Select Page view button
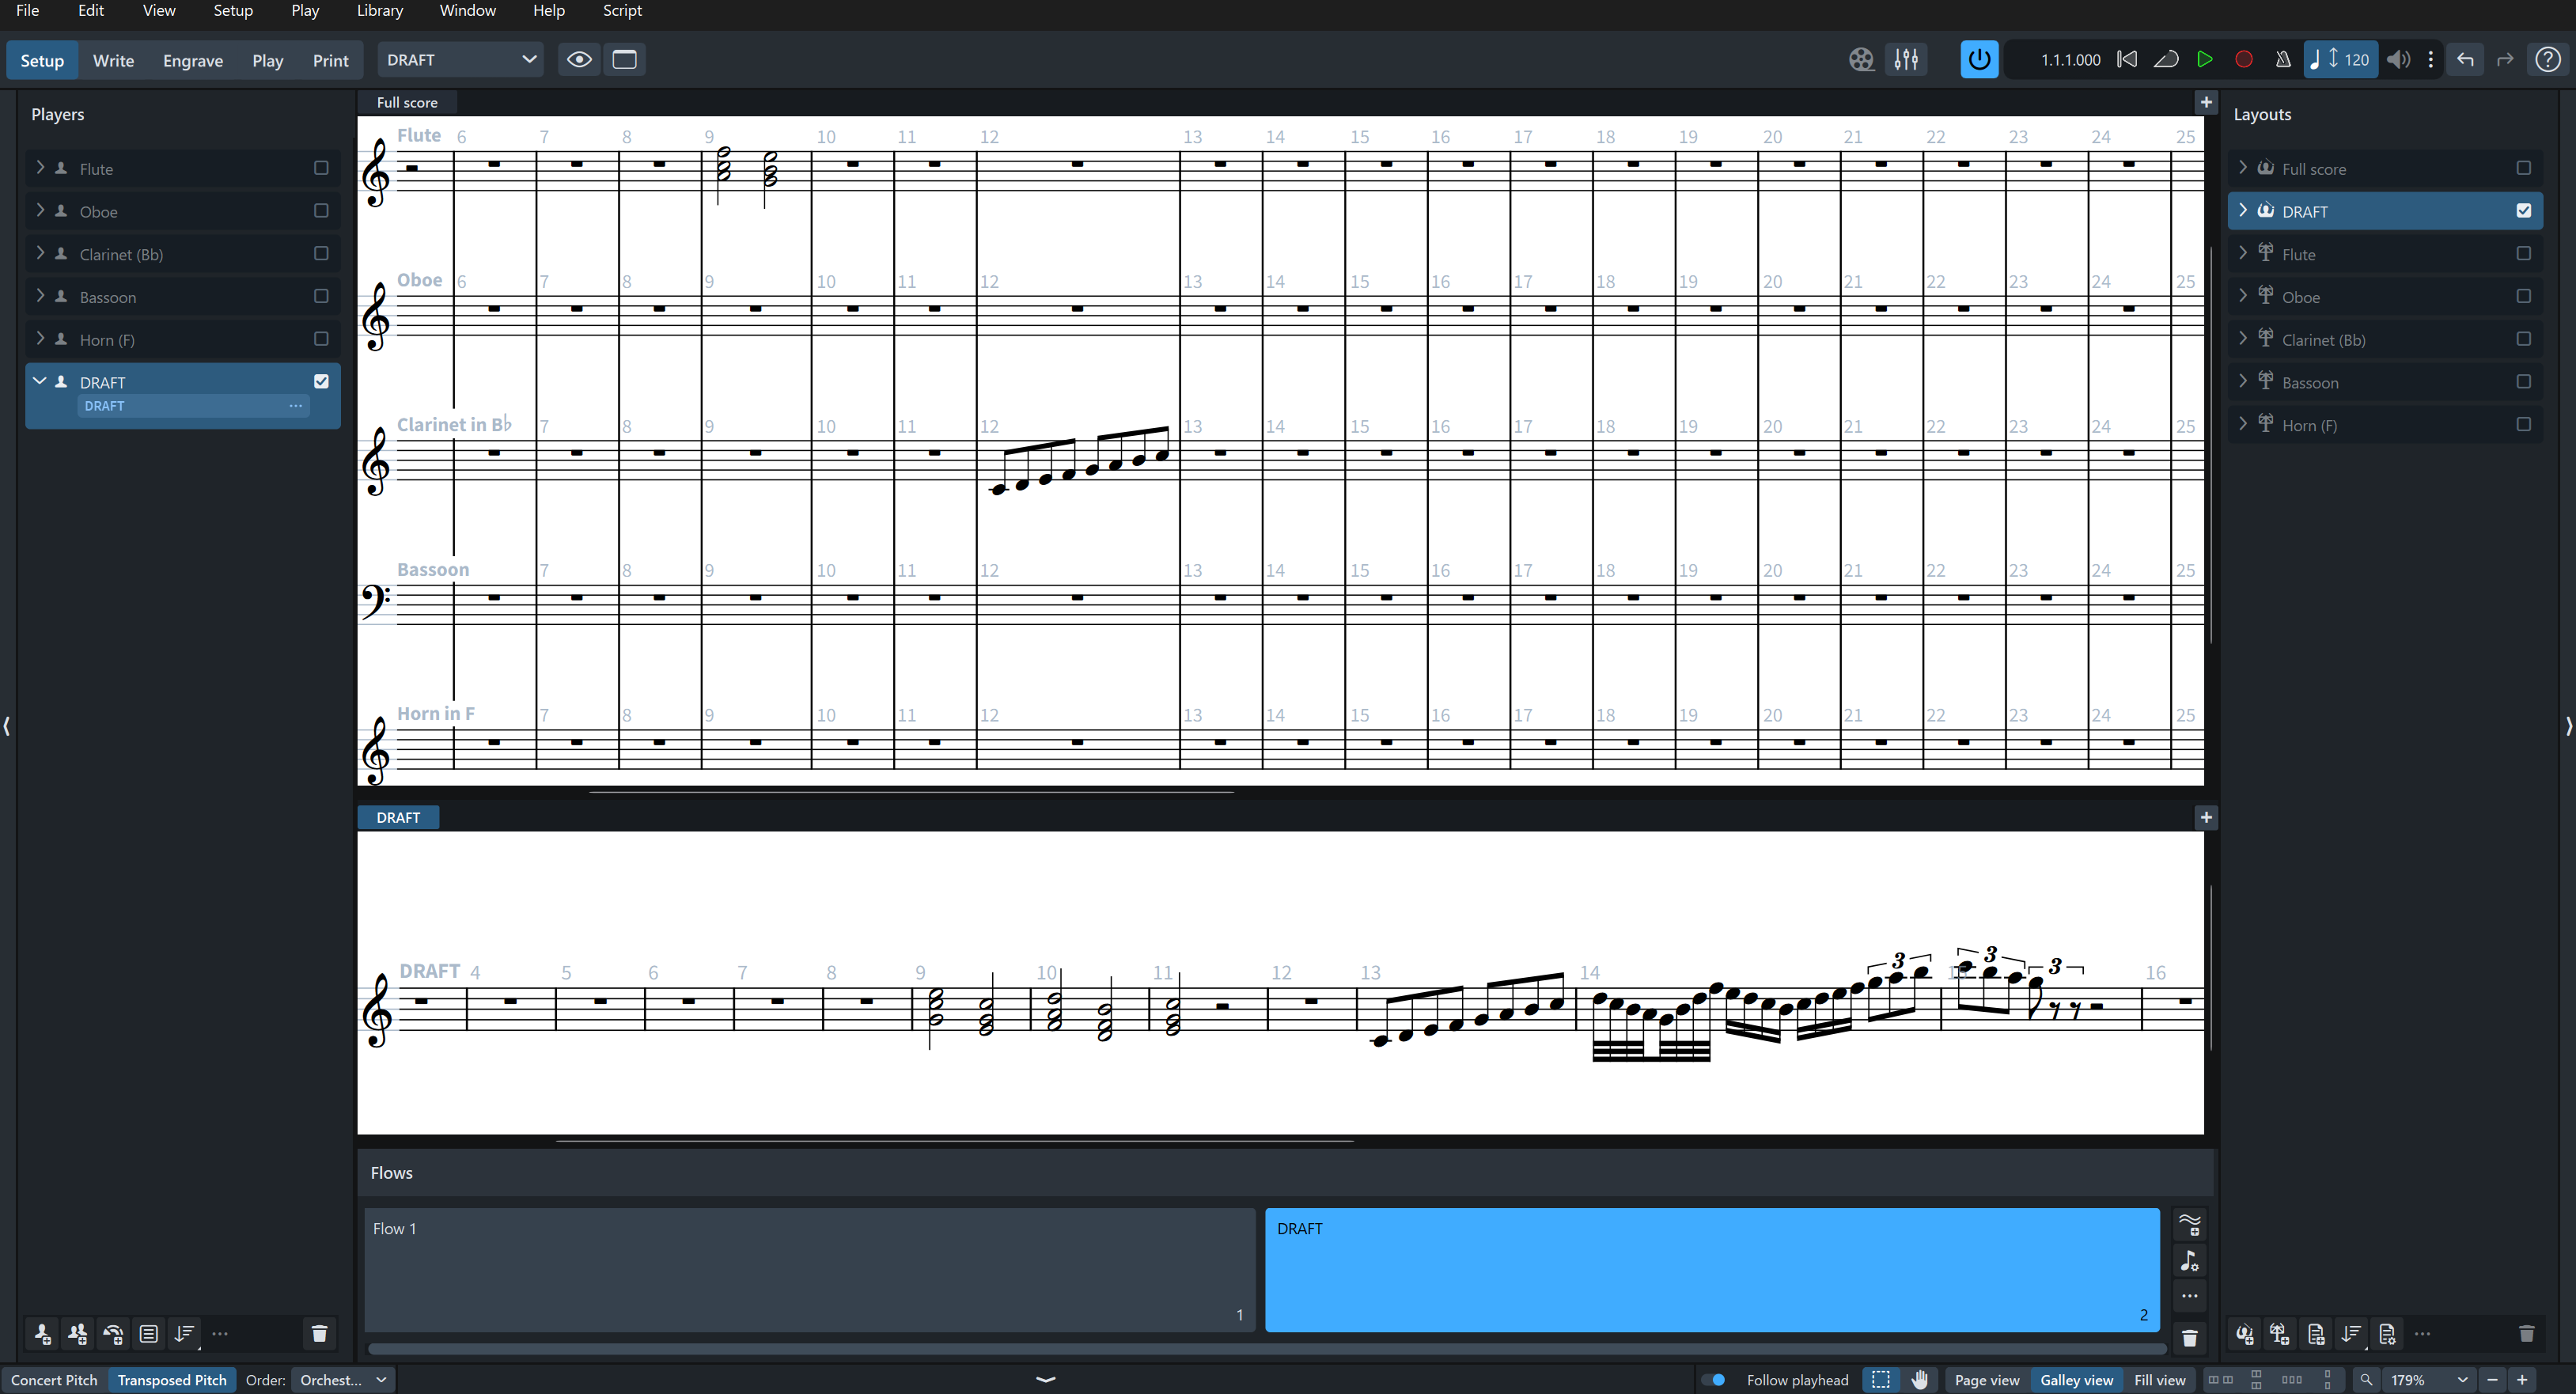This screenshot has height=1394, width=2576. [x=1987, y=1380]
